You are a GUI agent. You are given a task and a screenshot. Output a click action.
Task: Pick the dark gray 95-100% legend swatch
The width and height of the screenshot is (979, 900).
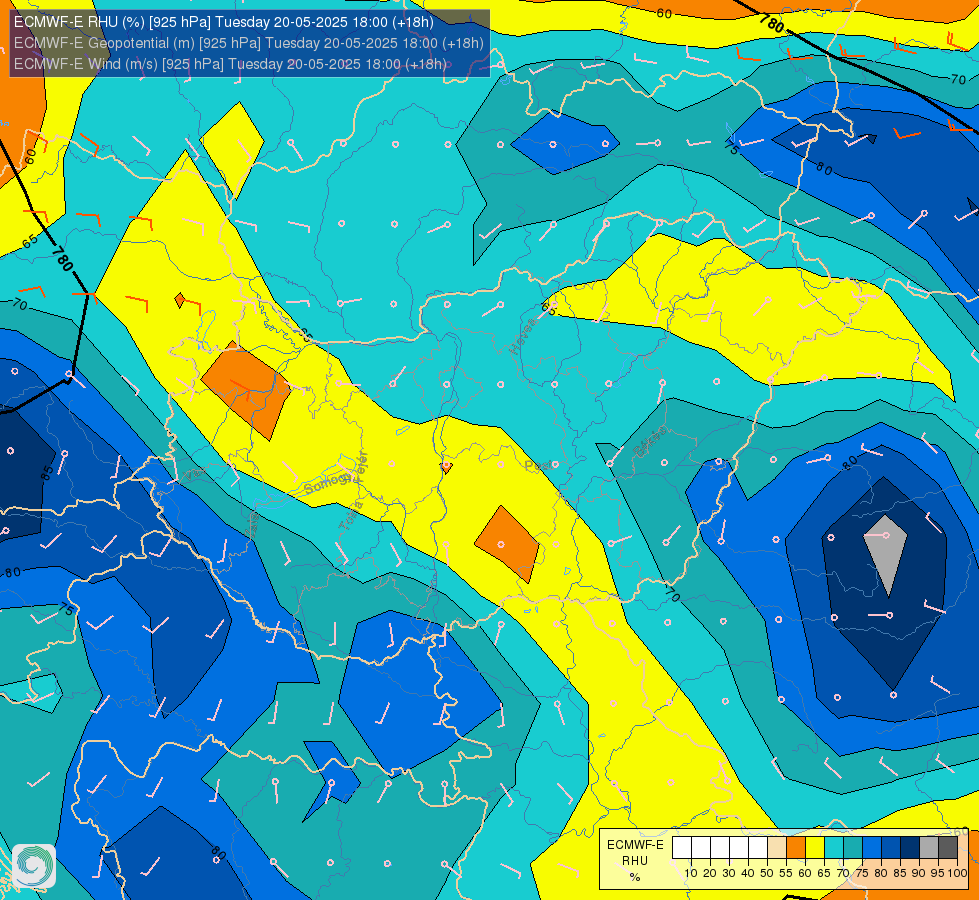[948, 848]
